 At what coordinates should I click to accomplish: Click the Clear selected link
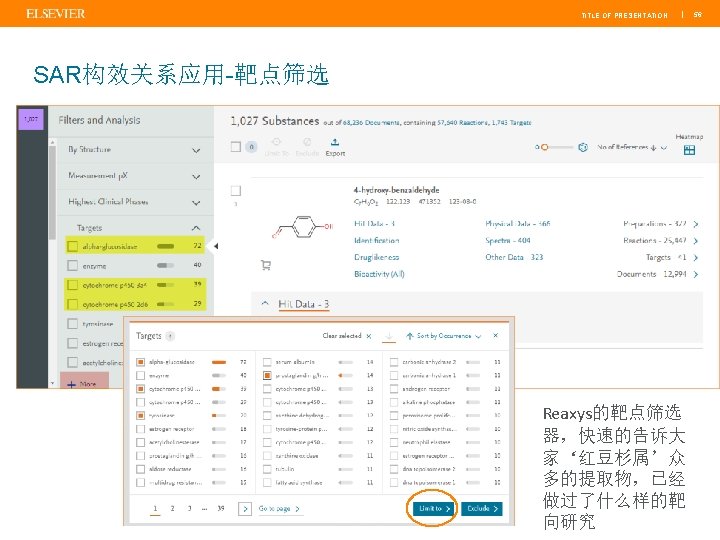(x=342, y=336)
